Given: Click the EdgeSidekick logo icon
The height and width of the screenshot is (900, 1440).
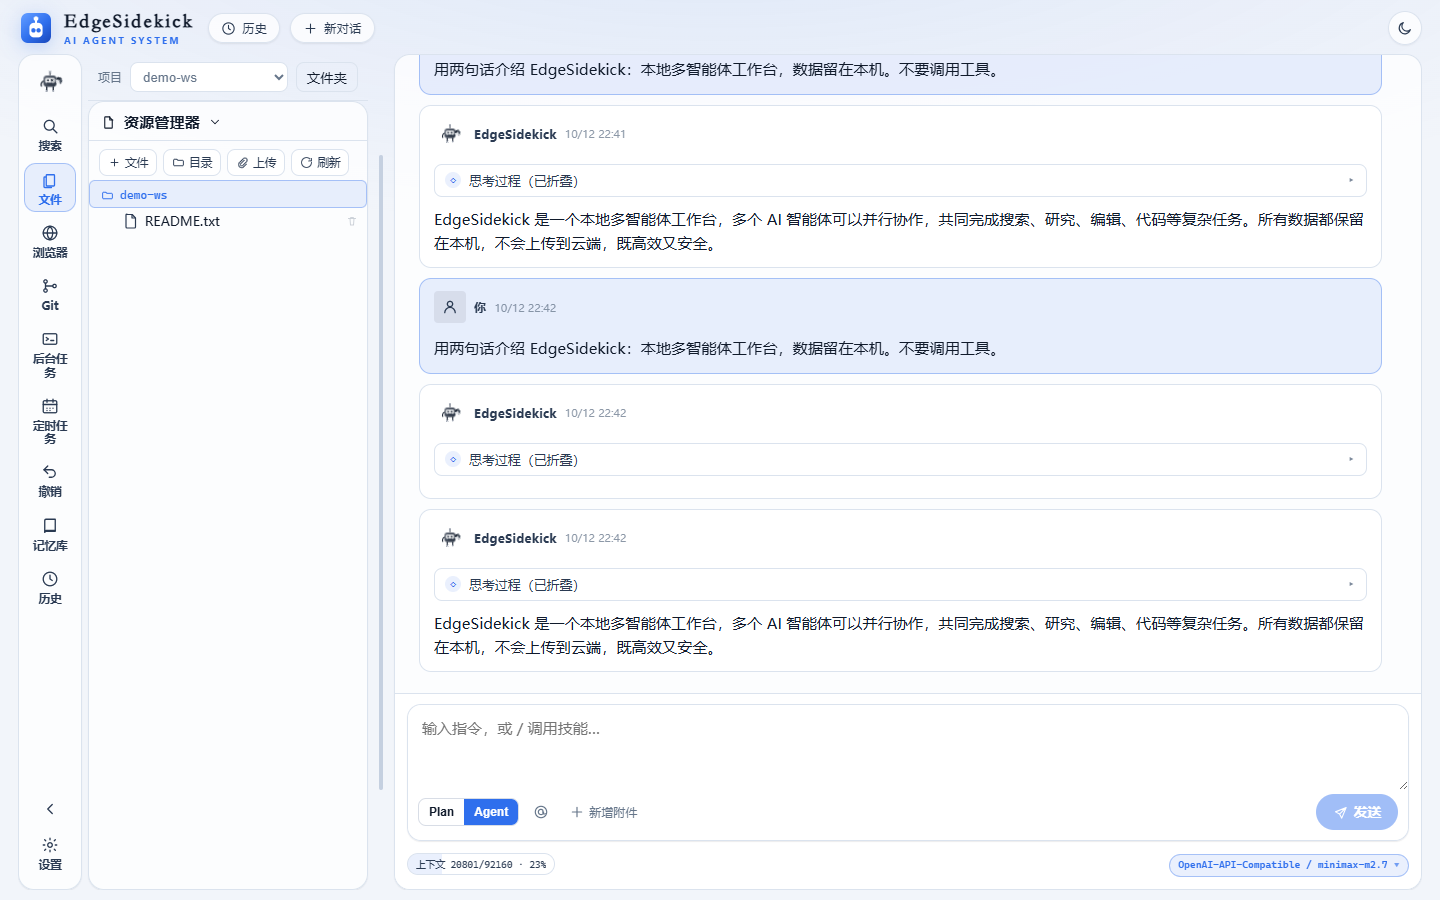Looking at the screenshot, I should tap(36, 28).
